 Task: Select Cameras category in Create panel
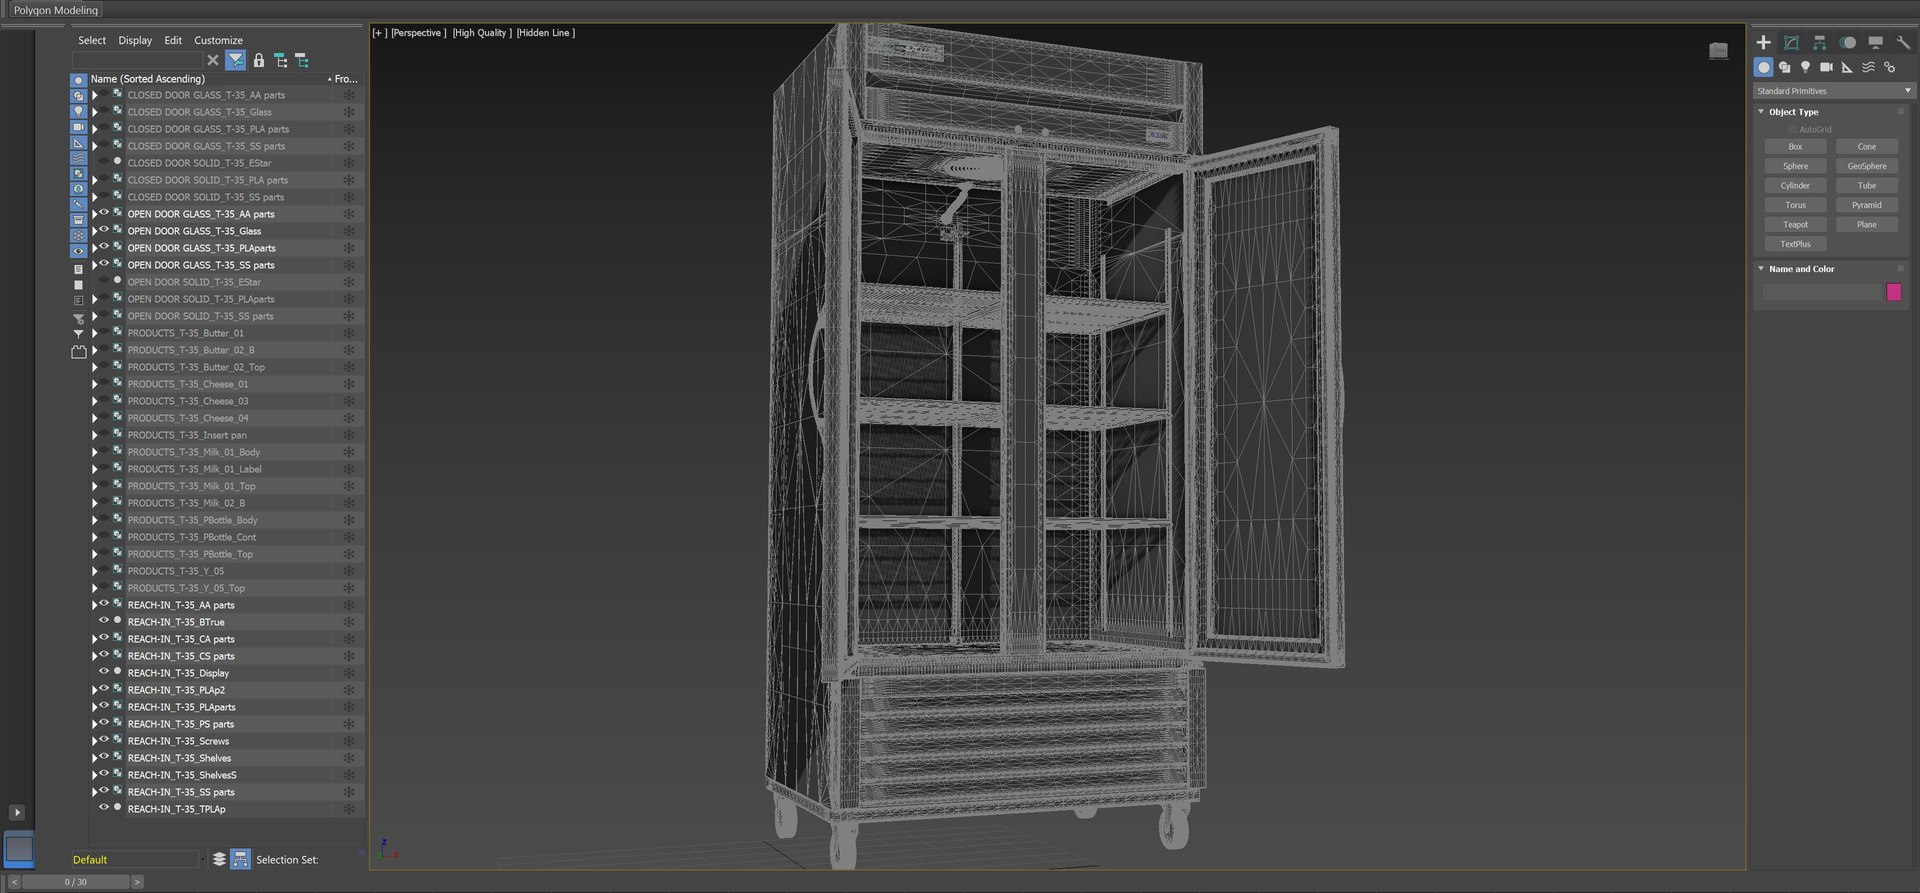click(x=1826, y=67)
